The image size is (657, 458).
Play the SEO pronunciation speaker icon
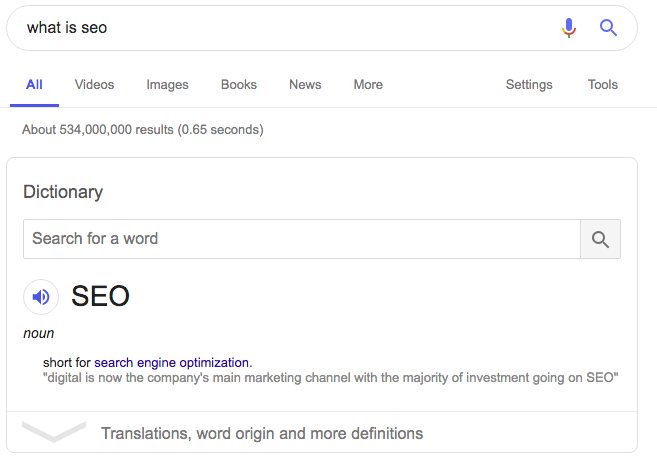[41, 297]
